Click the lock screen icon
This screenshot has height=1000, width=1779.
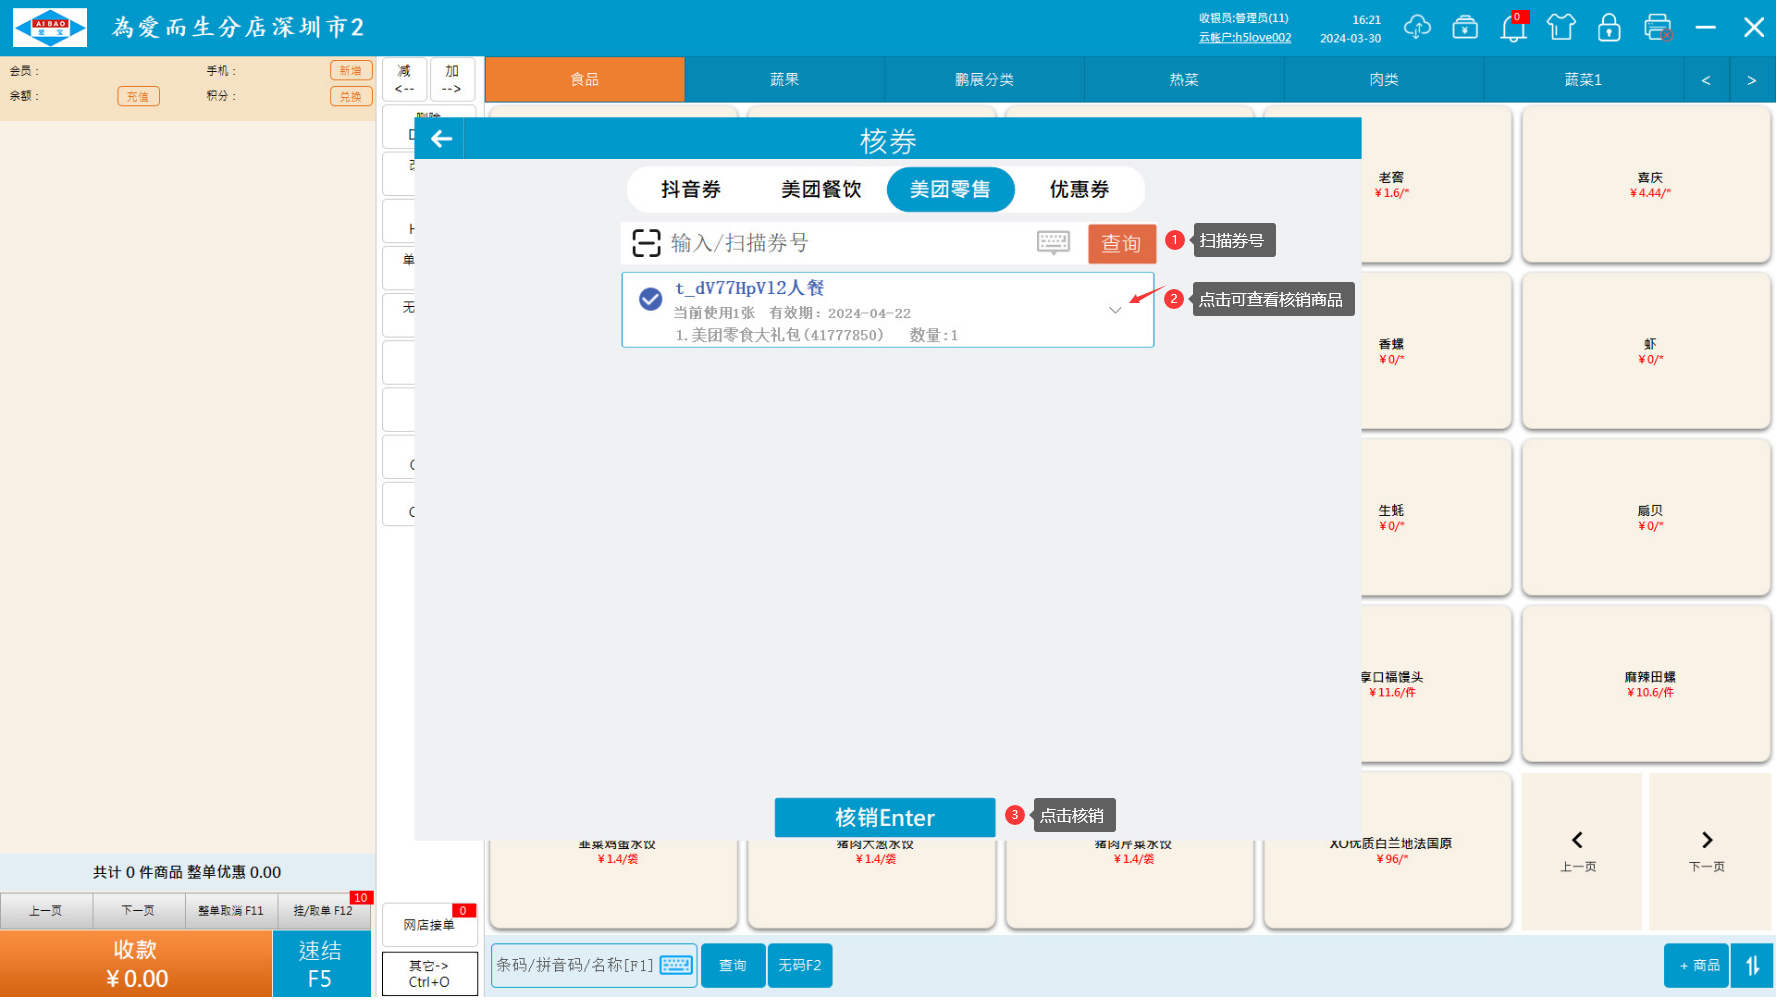(1609, 27)
